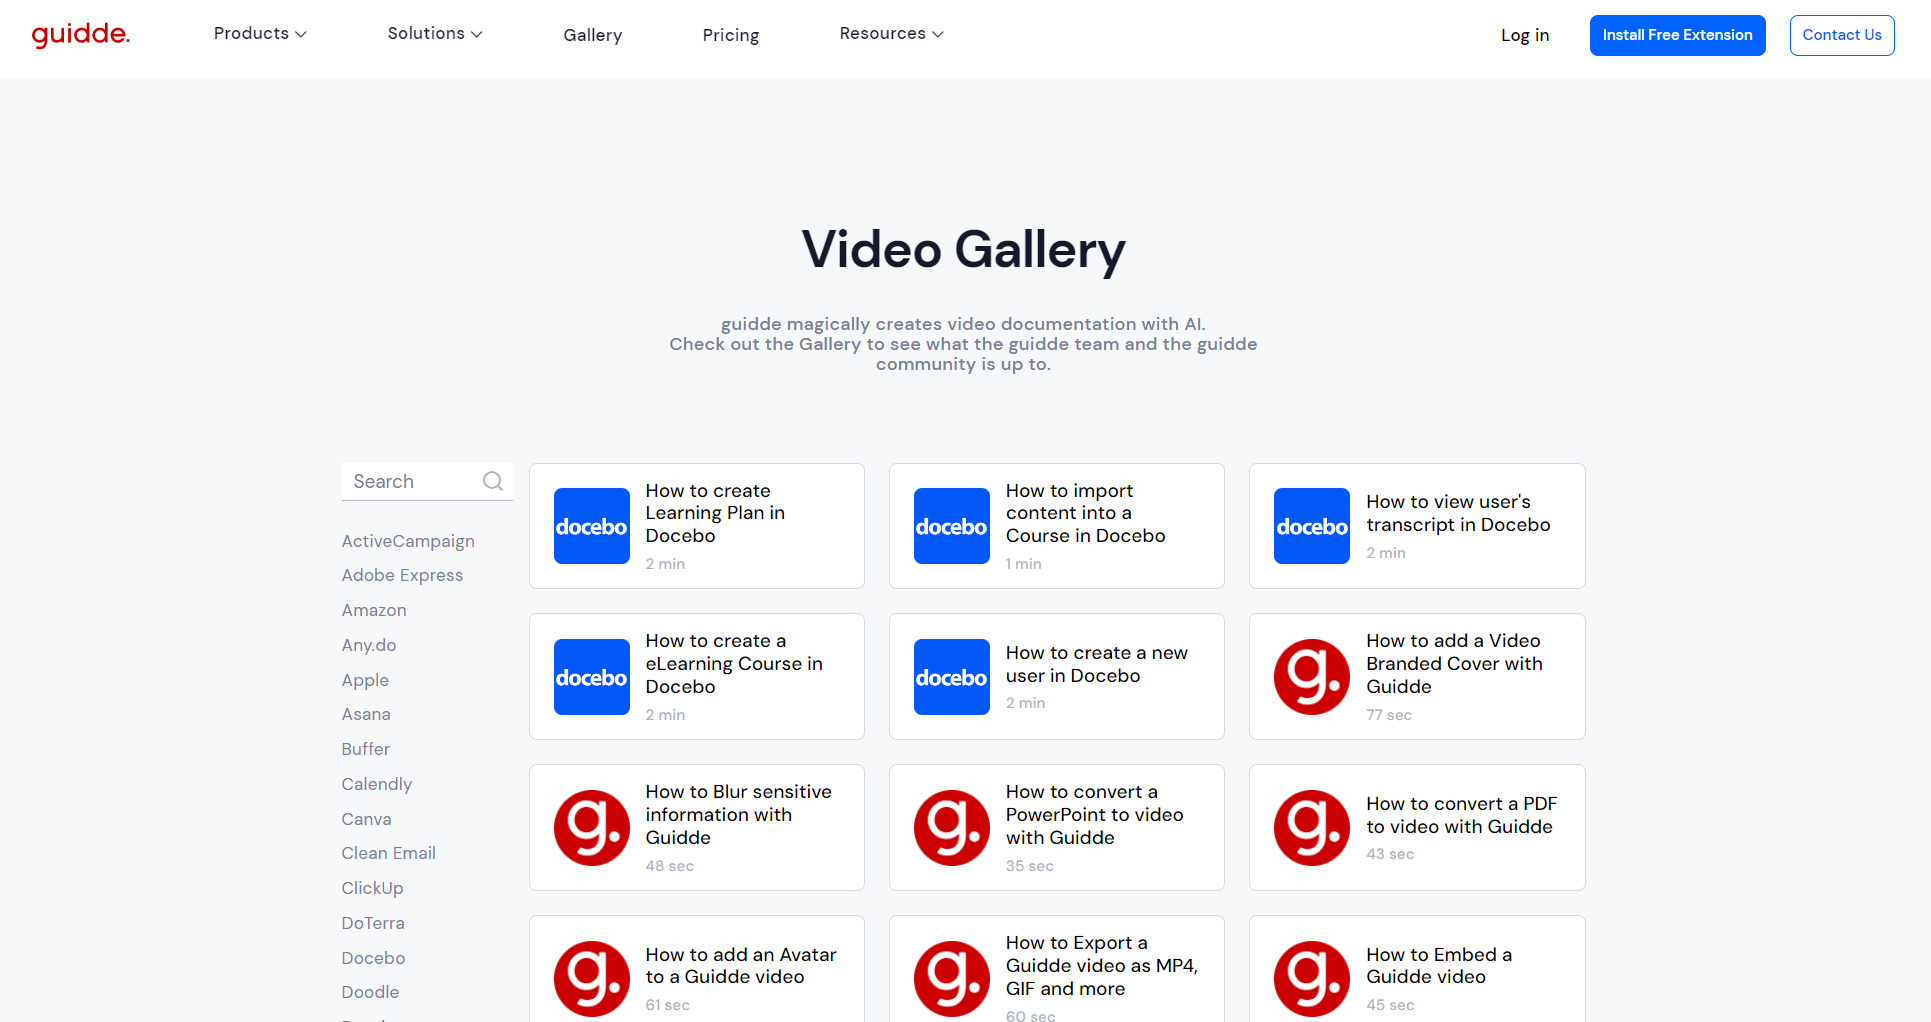1931x1022 pixels.
Task: Open the Pricing page
Action: click(x=730, y=35)
